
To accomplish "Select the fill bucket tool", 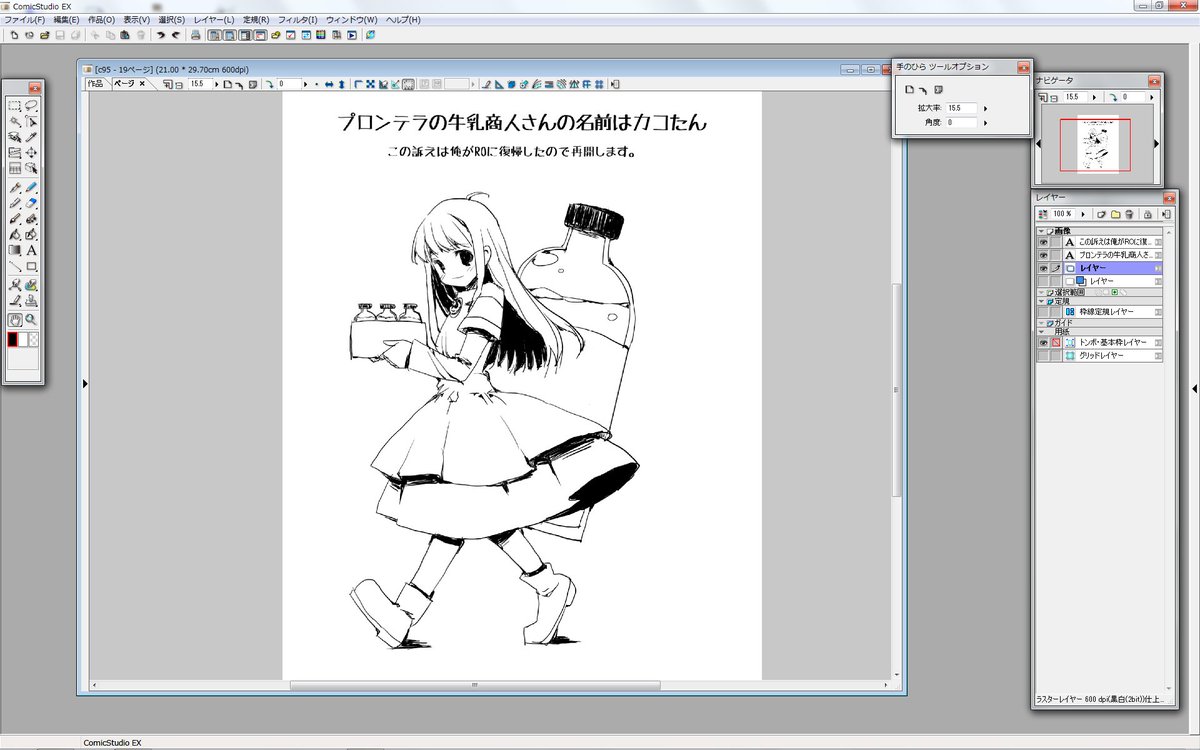I will point(15,234).
